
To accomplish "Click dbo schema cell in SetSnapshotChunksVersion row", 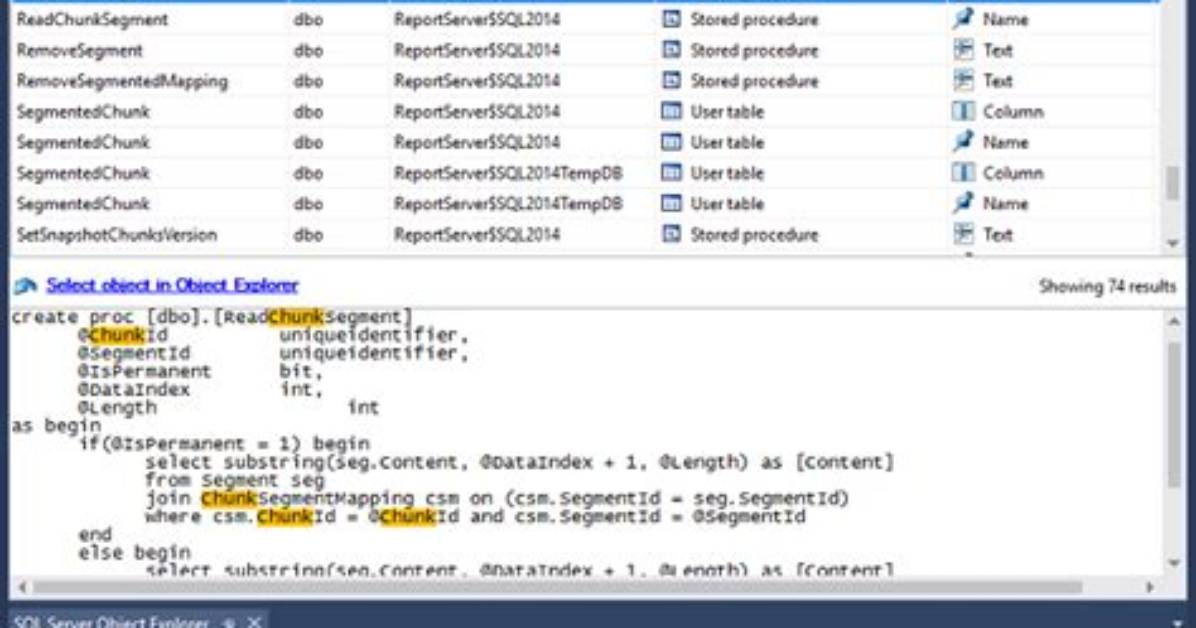I will click(308, 234).
